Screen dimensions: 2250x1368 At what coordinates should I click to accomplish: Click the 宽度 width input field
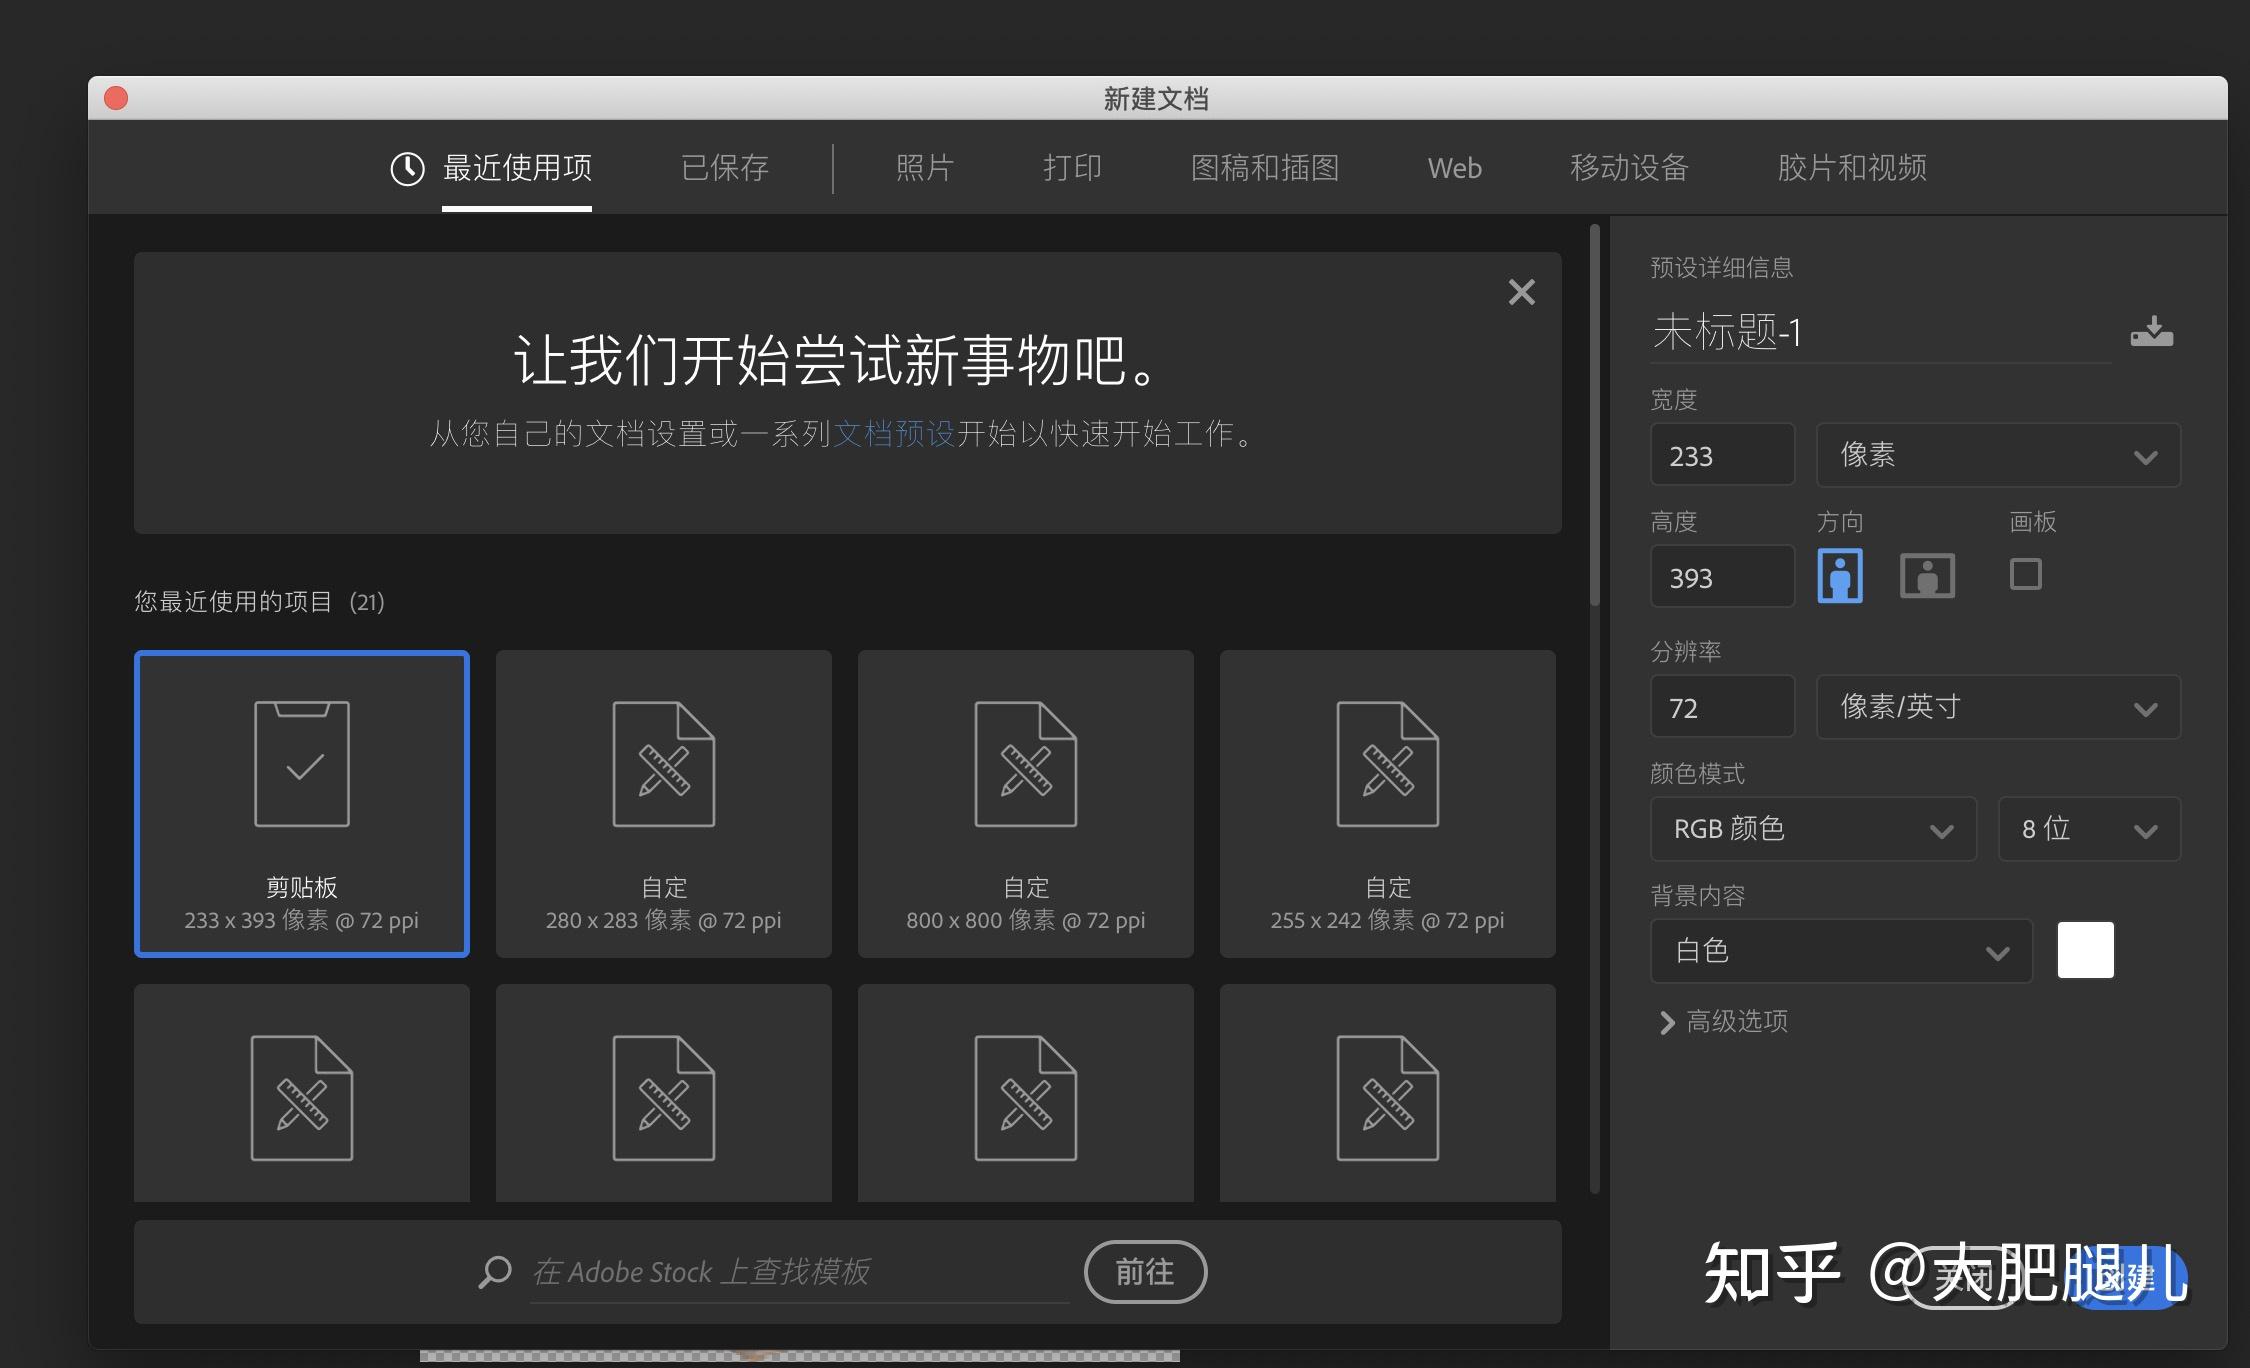[1722, 455]
